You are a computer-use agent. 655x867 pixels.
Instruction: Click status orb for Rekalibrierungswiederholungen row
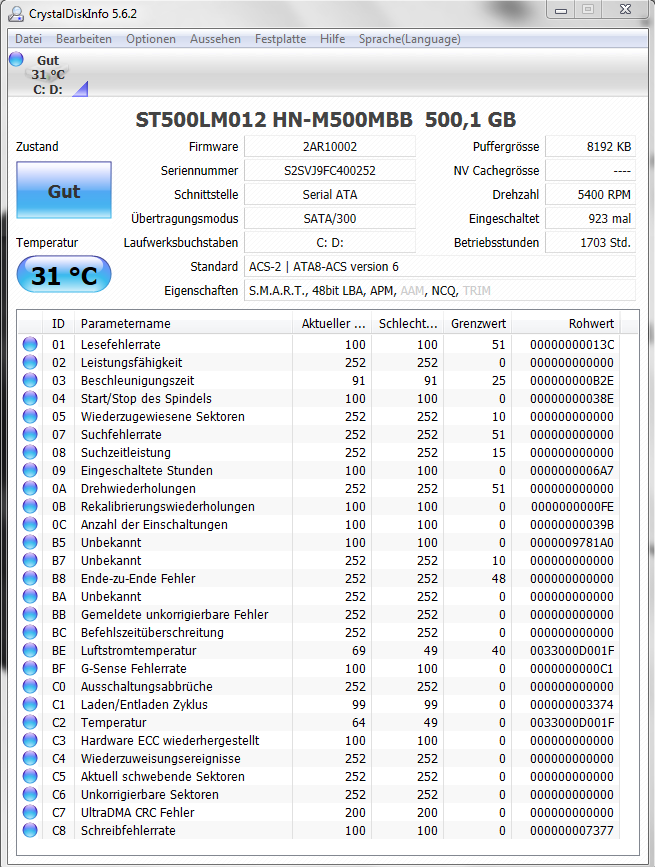tap(30, 506)
